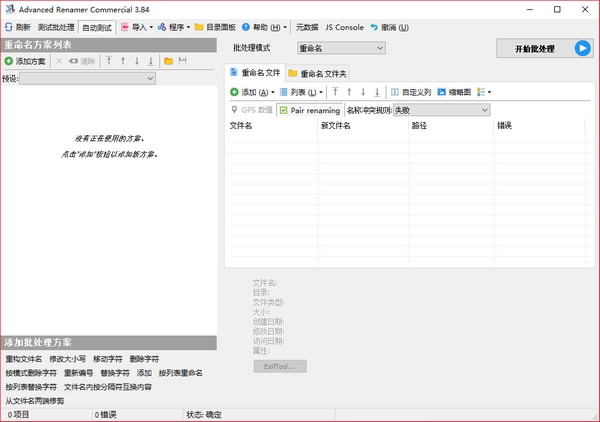Click the 重构文件名 method link

23,358
